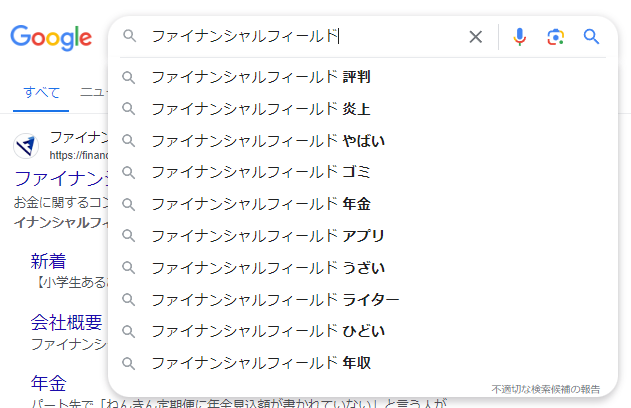The image size is (631, 408).
Task: Click the magnifier icon beside the ゴミ suggestion
Action: [x=128, y=173]
